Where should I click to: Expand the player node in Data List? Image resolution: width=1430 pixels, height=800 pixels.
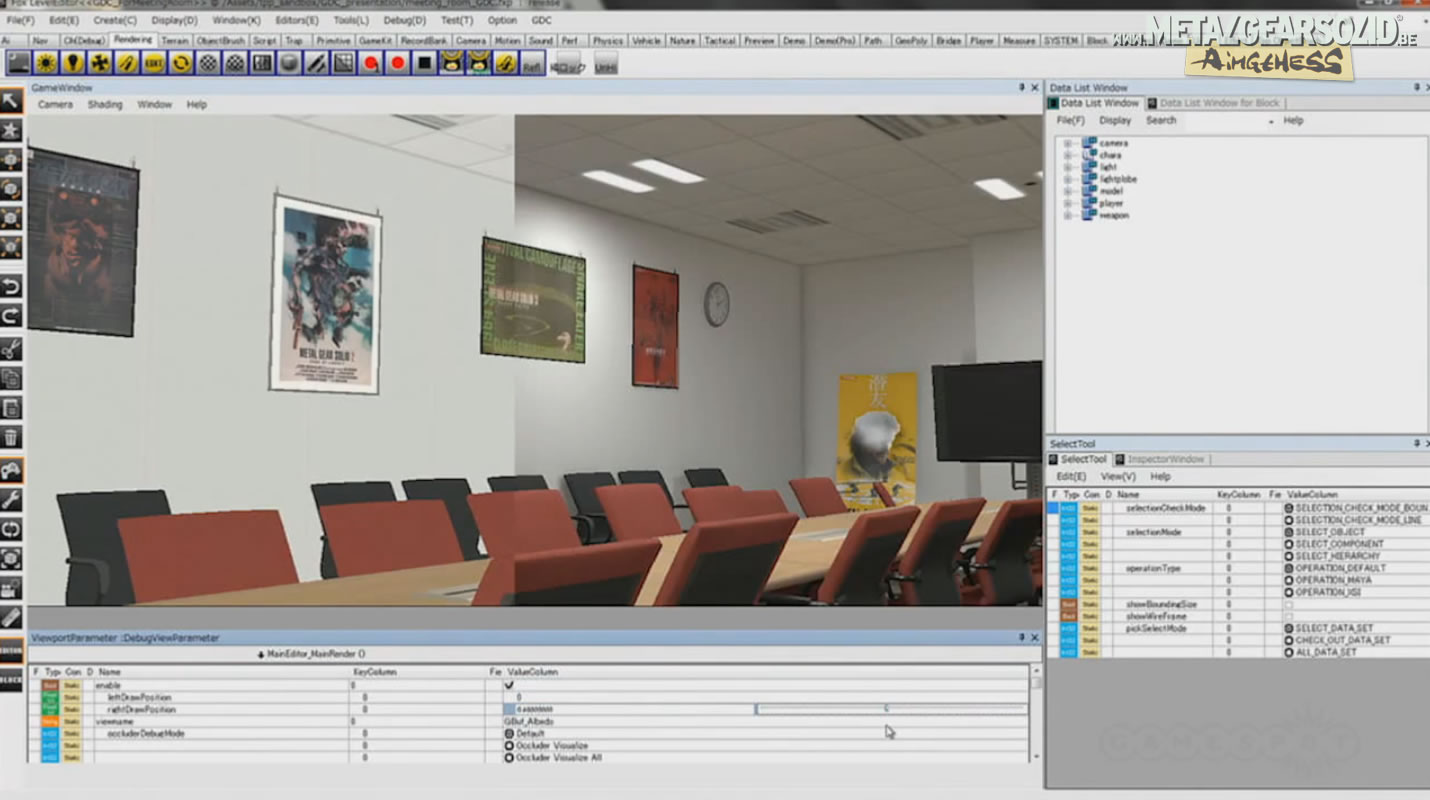(1067, 203)
